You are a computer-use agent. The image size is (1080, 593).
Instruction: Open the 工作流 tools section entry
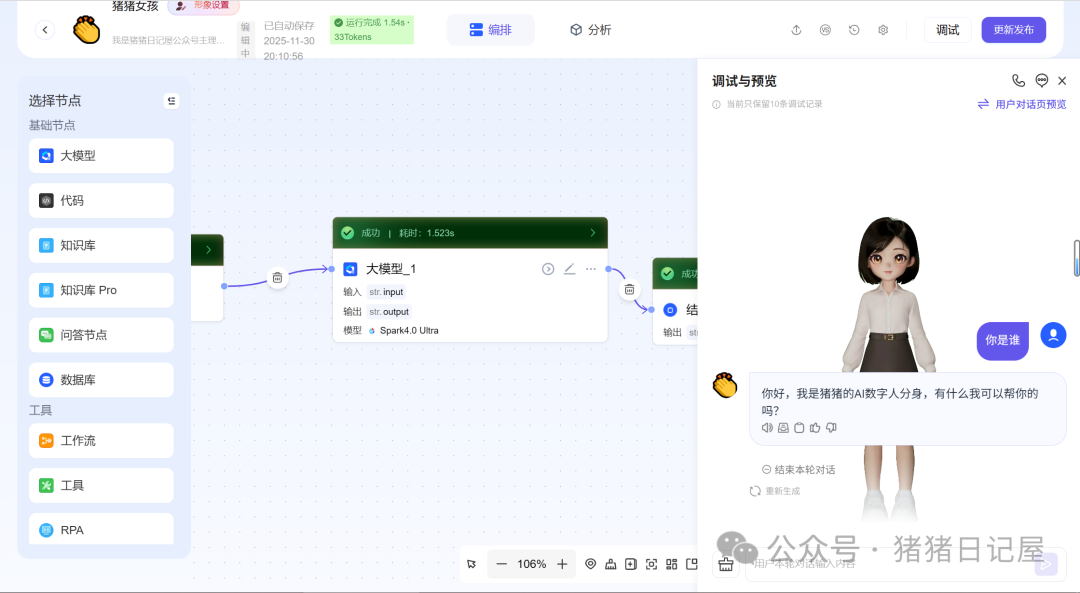(x=101, y=440)
